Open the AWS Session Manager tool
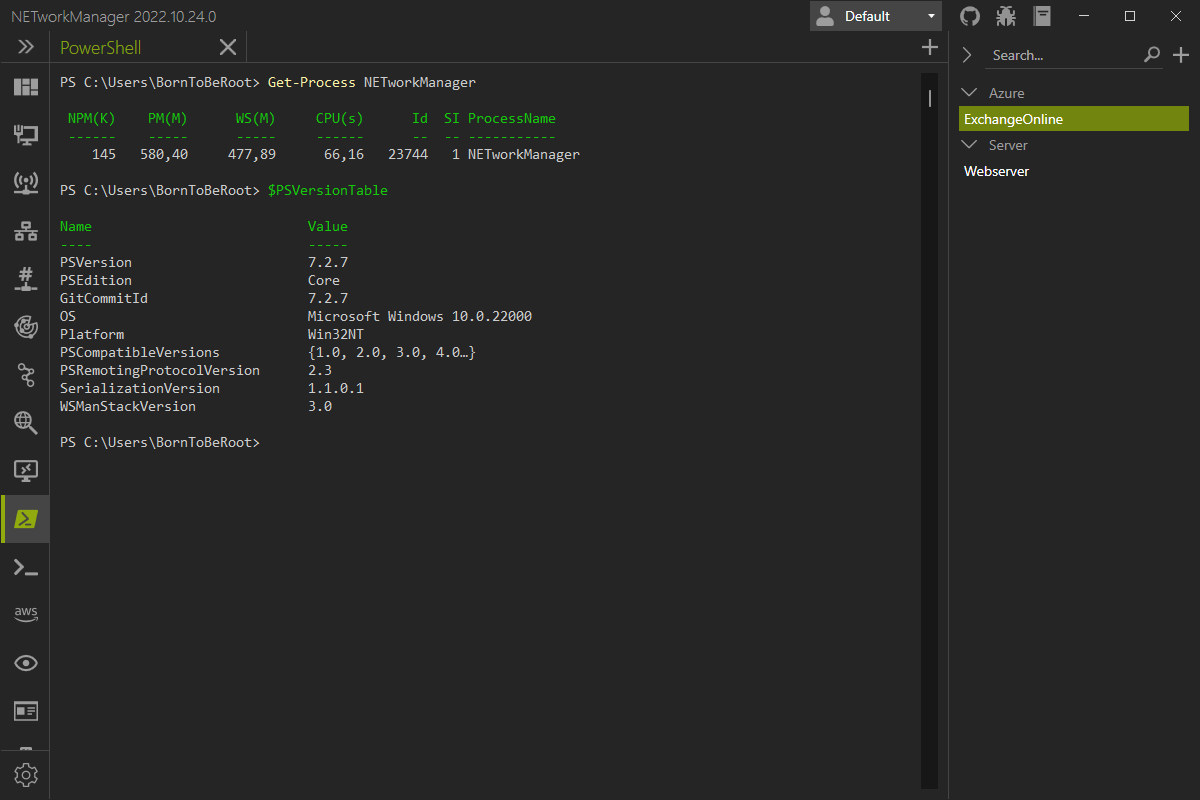This screenshot has width=1200, height=800. [25, 614]
